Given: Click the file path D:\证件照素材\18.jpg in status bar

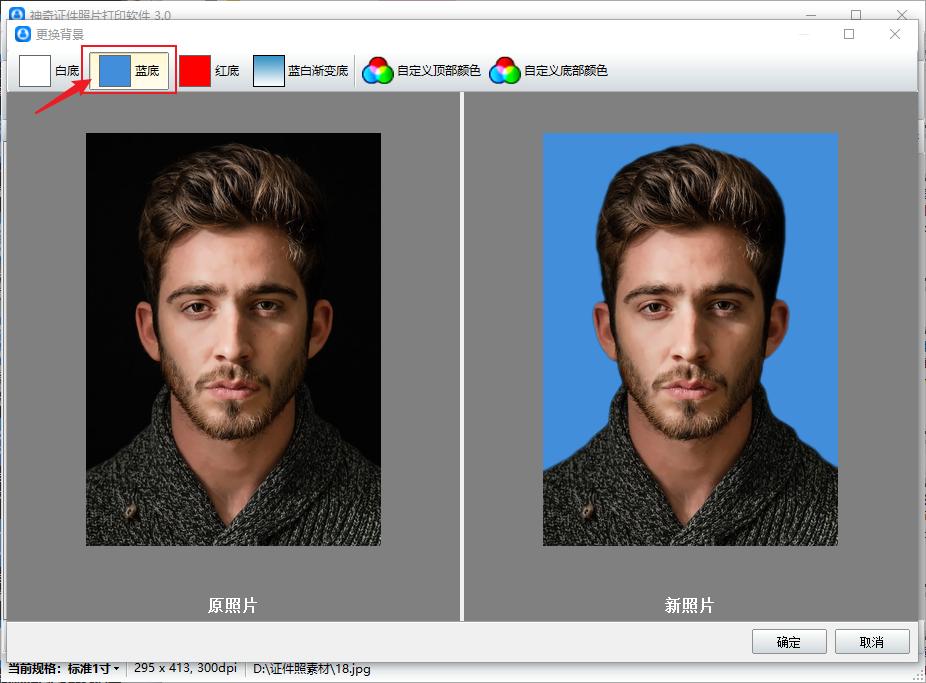Looking at the screenshot, I should click(311, 668).
